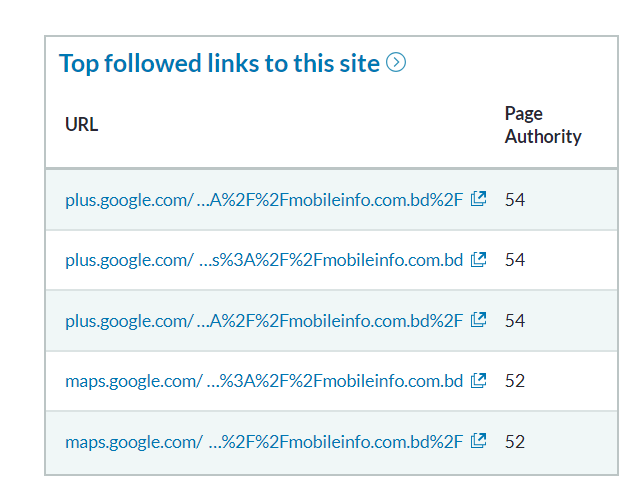Screen dimensions: 634x497
Task: Click the 'URL' column header
Action: (x=81, y=125)
